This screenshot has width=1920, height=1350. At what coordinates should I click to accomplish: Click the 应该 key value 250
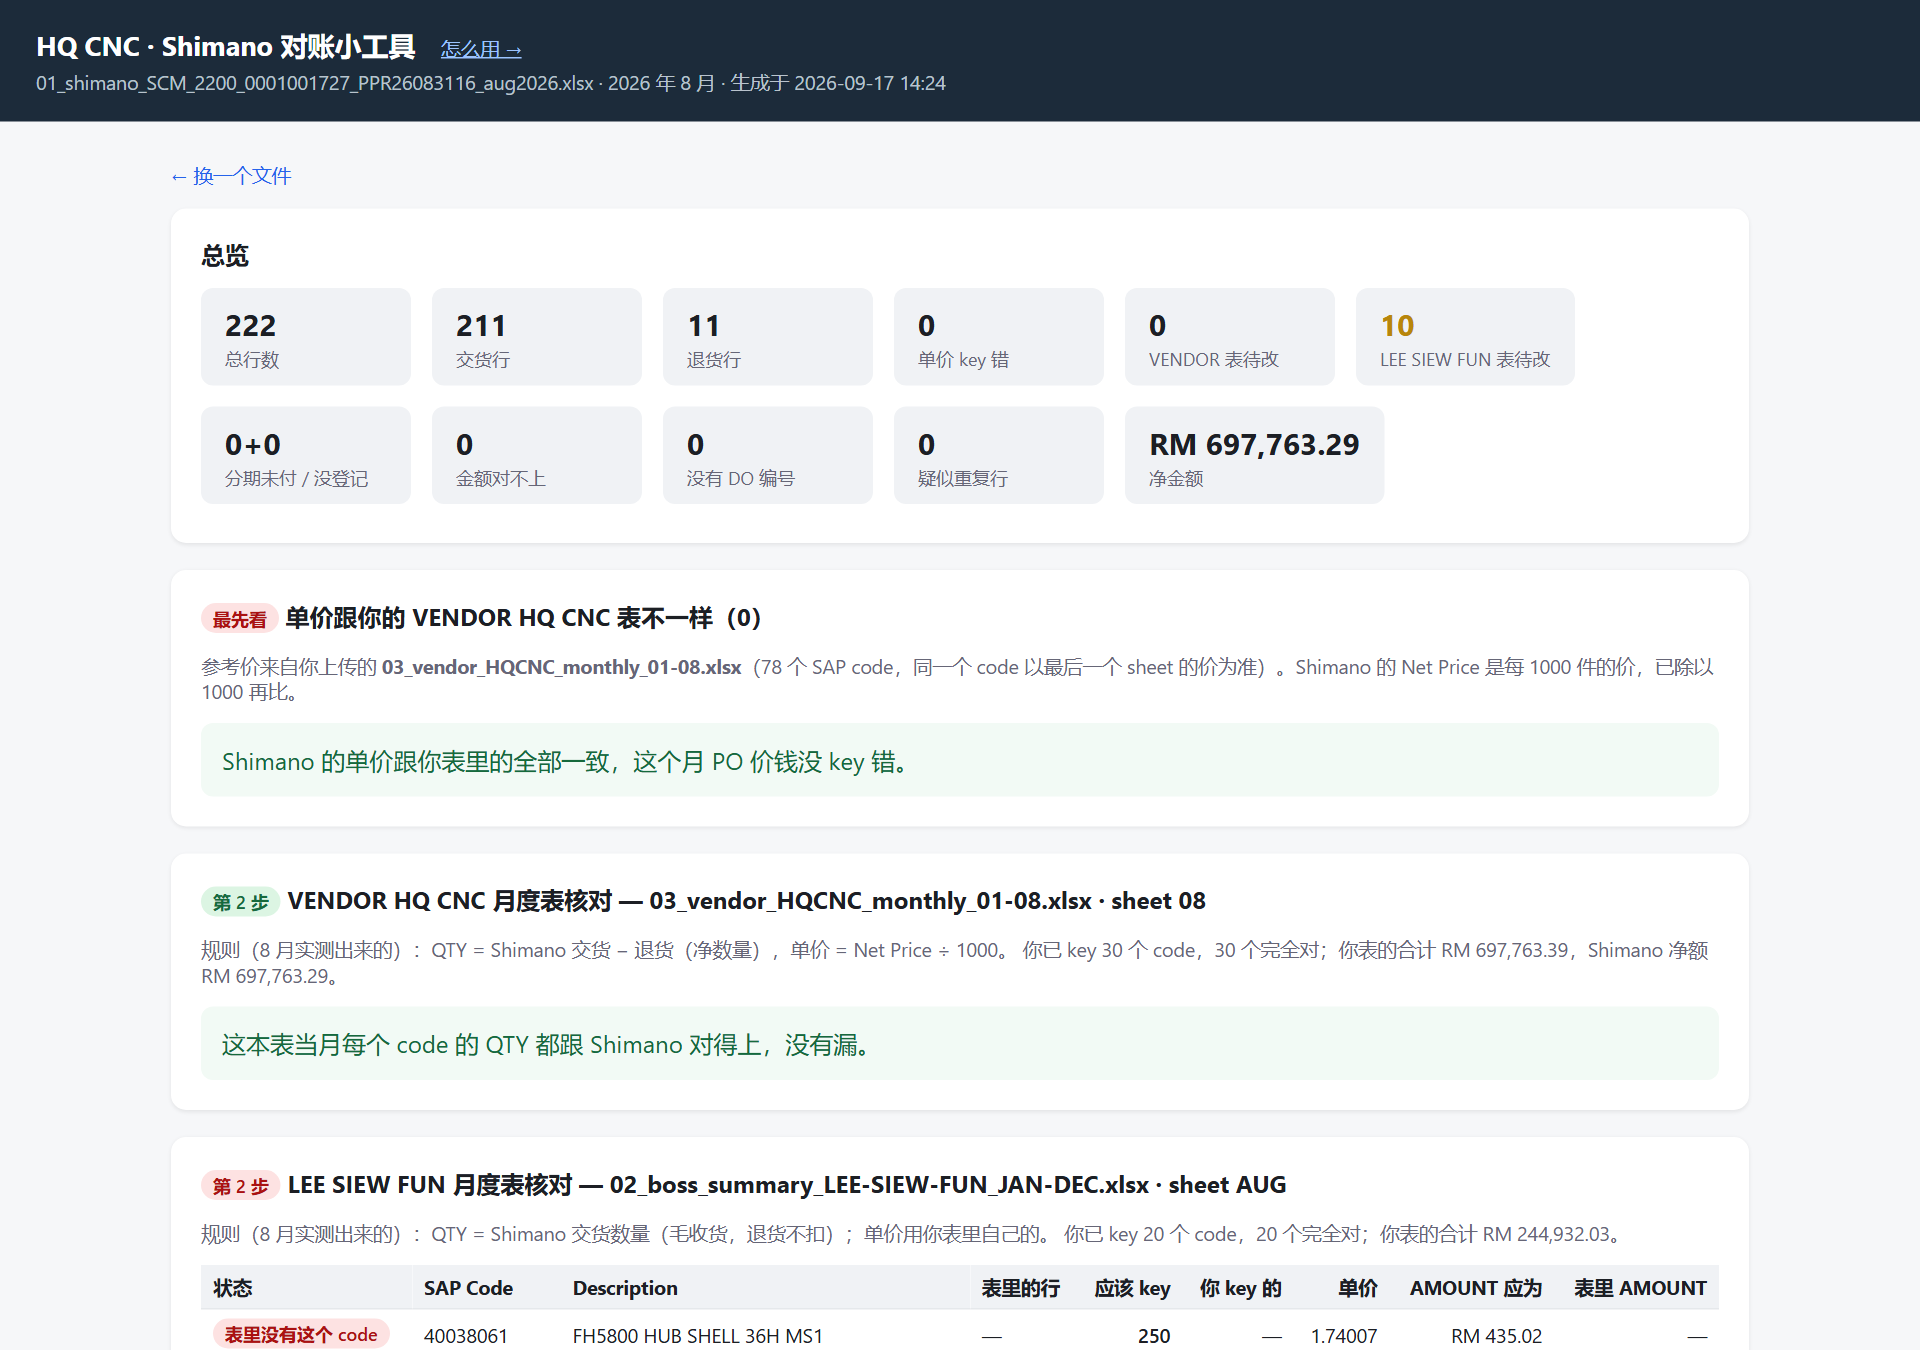click(x=1154, y=1336)
